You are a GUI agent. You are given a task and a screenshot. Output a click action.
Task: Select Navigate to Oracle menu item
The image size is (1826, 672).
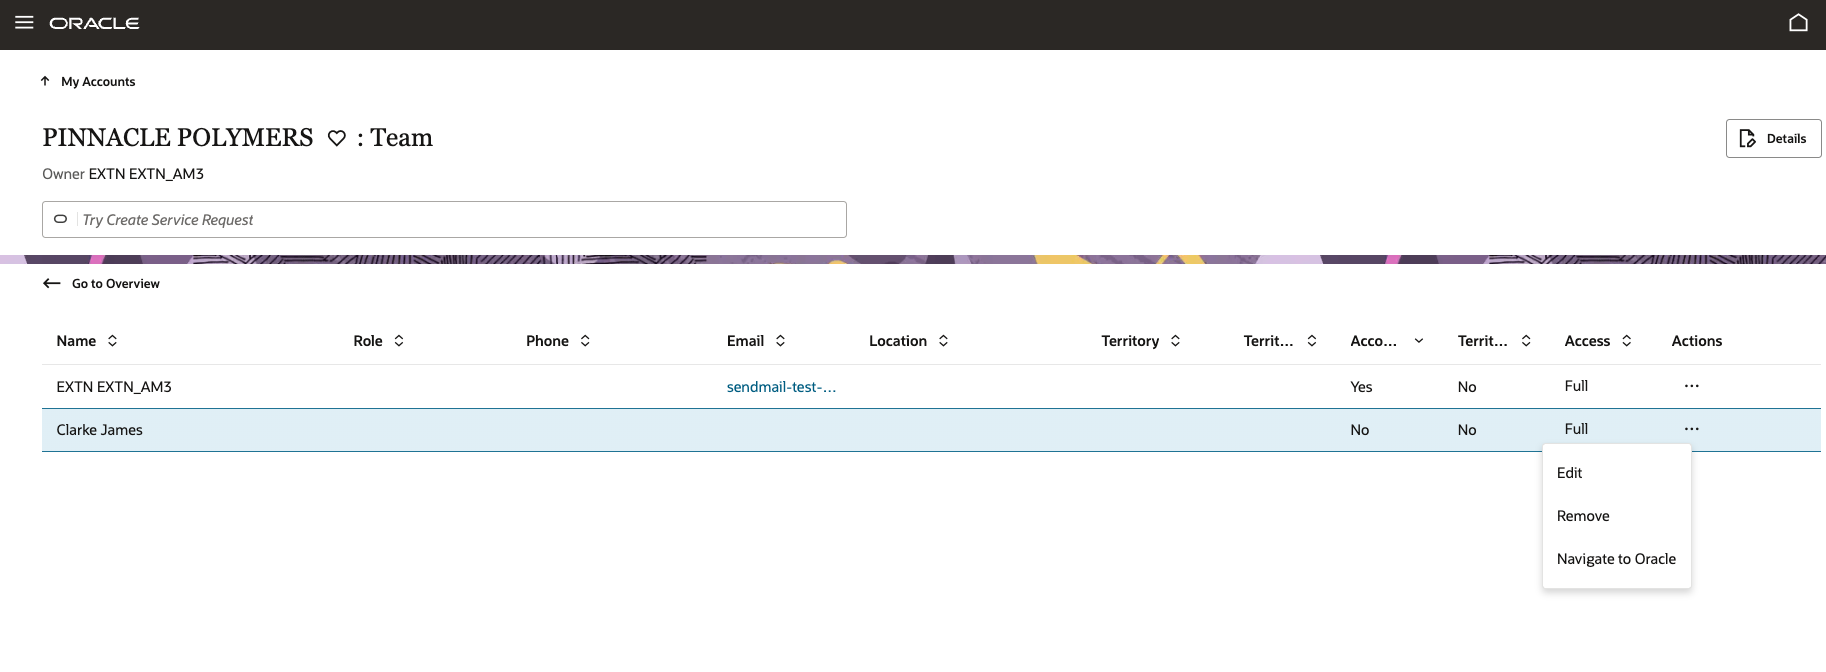(x=1617, y=559)
